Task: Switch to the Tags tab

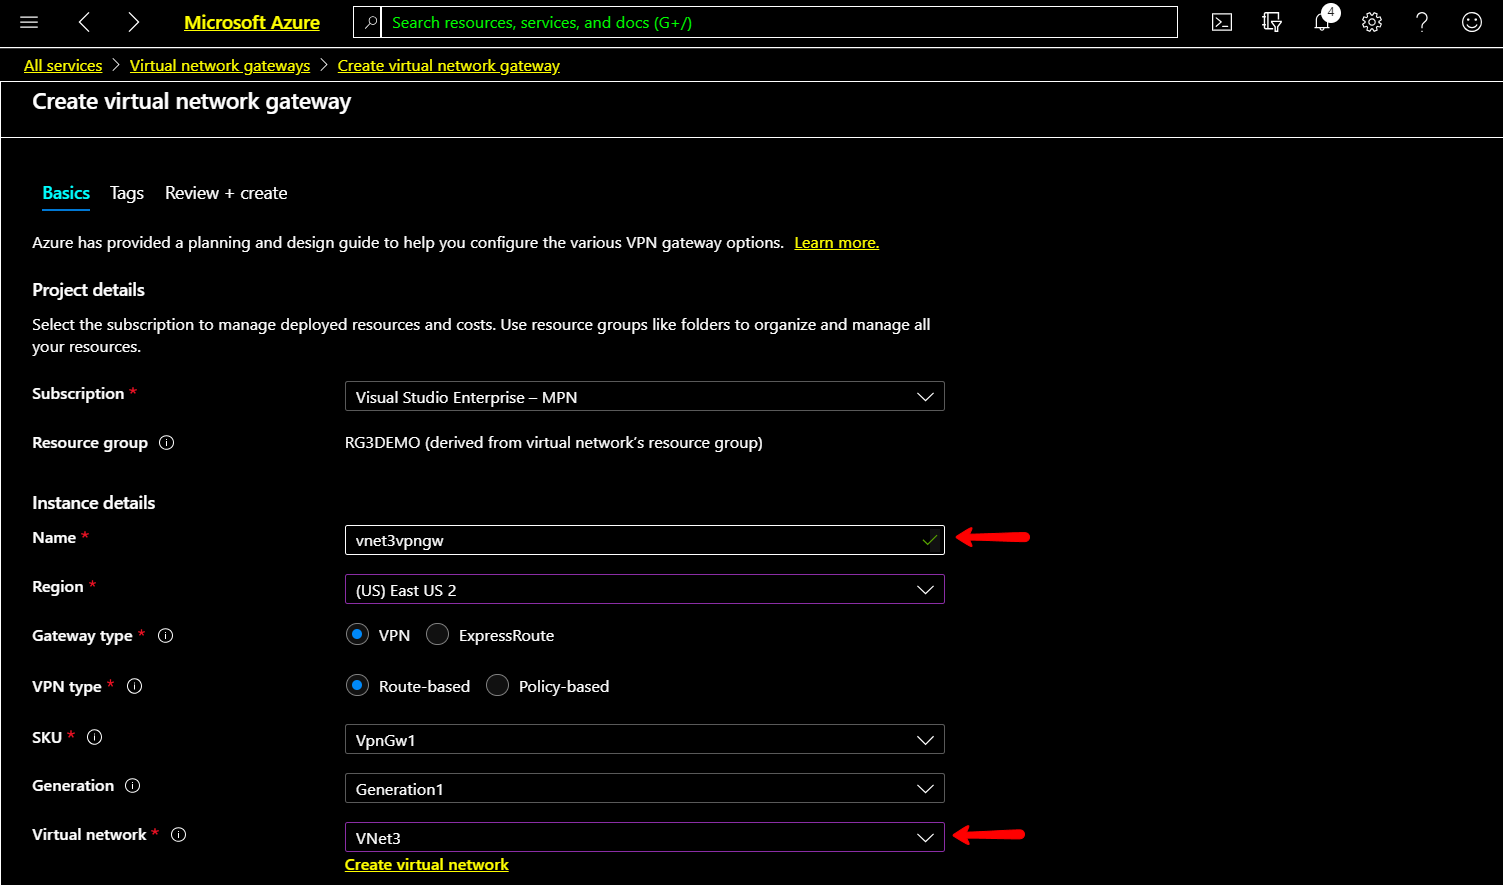Action: click(x=127, y=193)
